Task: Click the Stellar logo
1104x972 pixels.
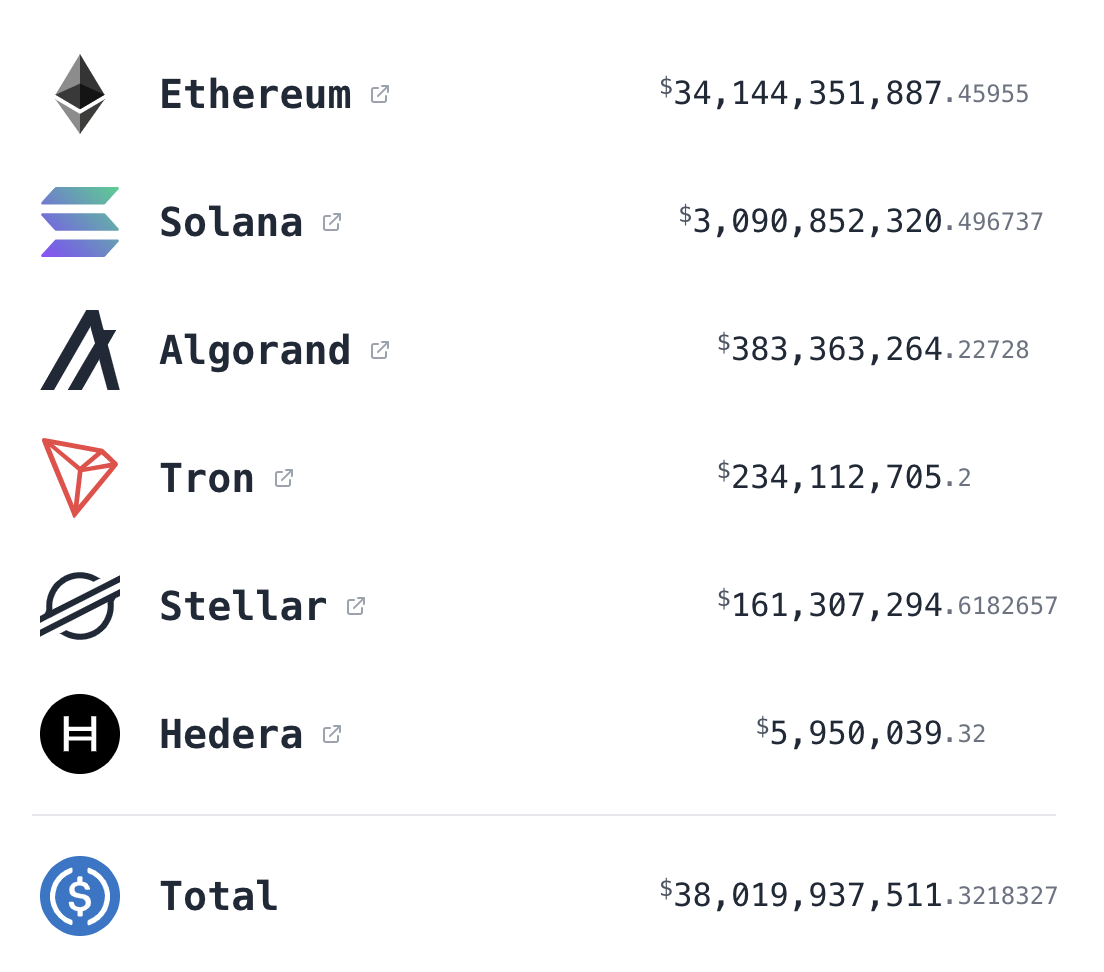Action: [80, 606]
